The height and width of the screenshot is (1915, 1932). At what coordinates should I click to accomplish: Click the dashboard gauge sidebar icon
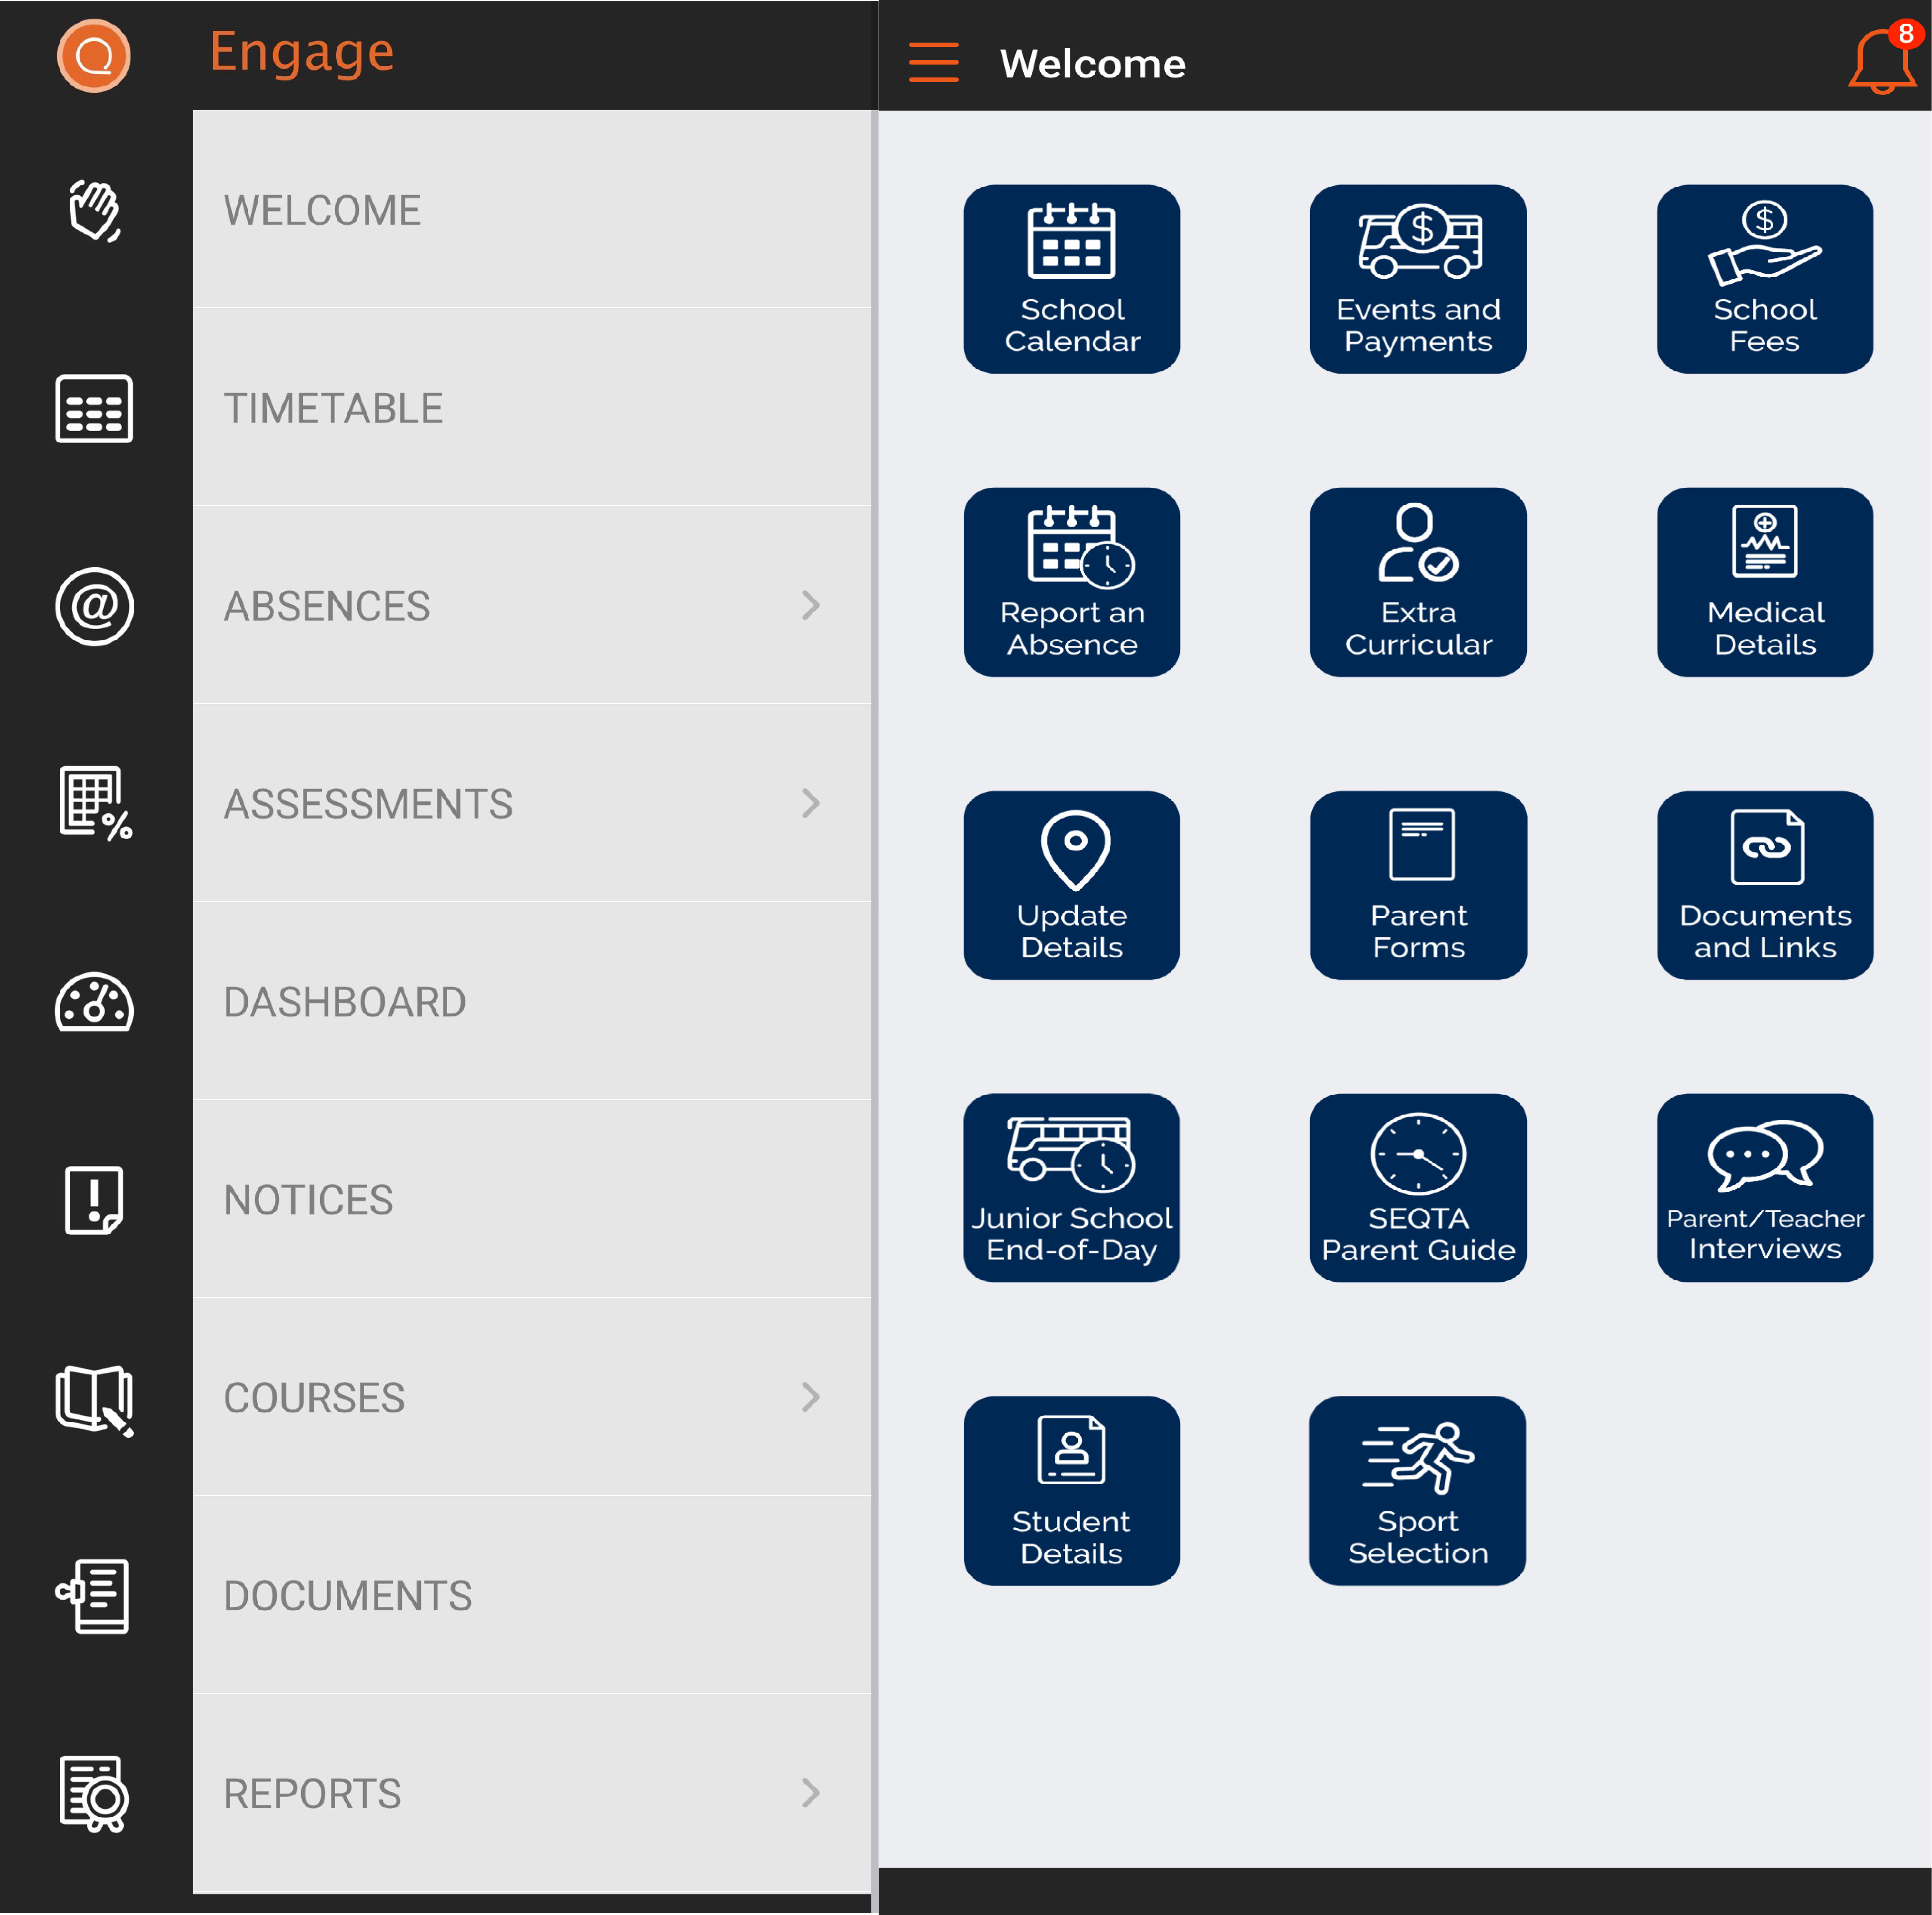point(94,1002)
